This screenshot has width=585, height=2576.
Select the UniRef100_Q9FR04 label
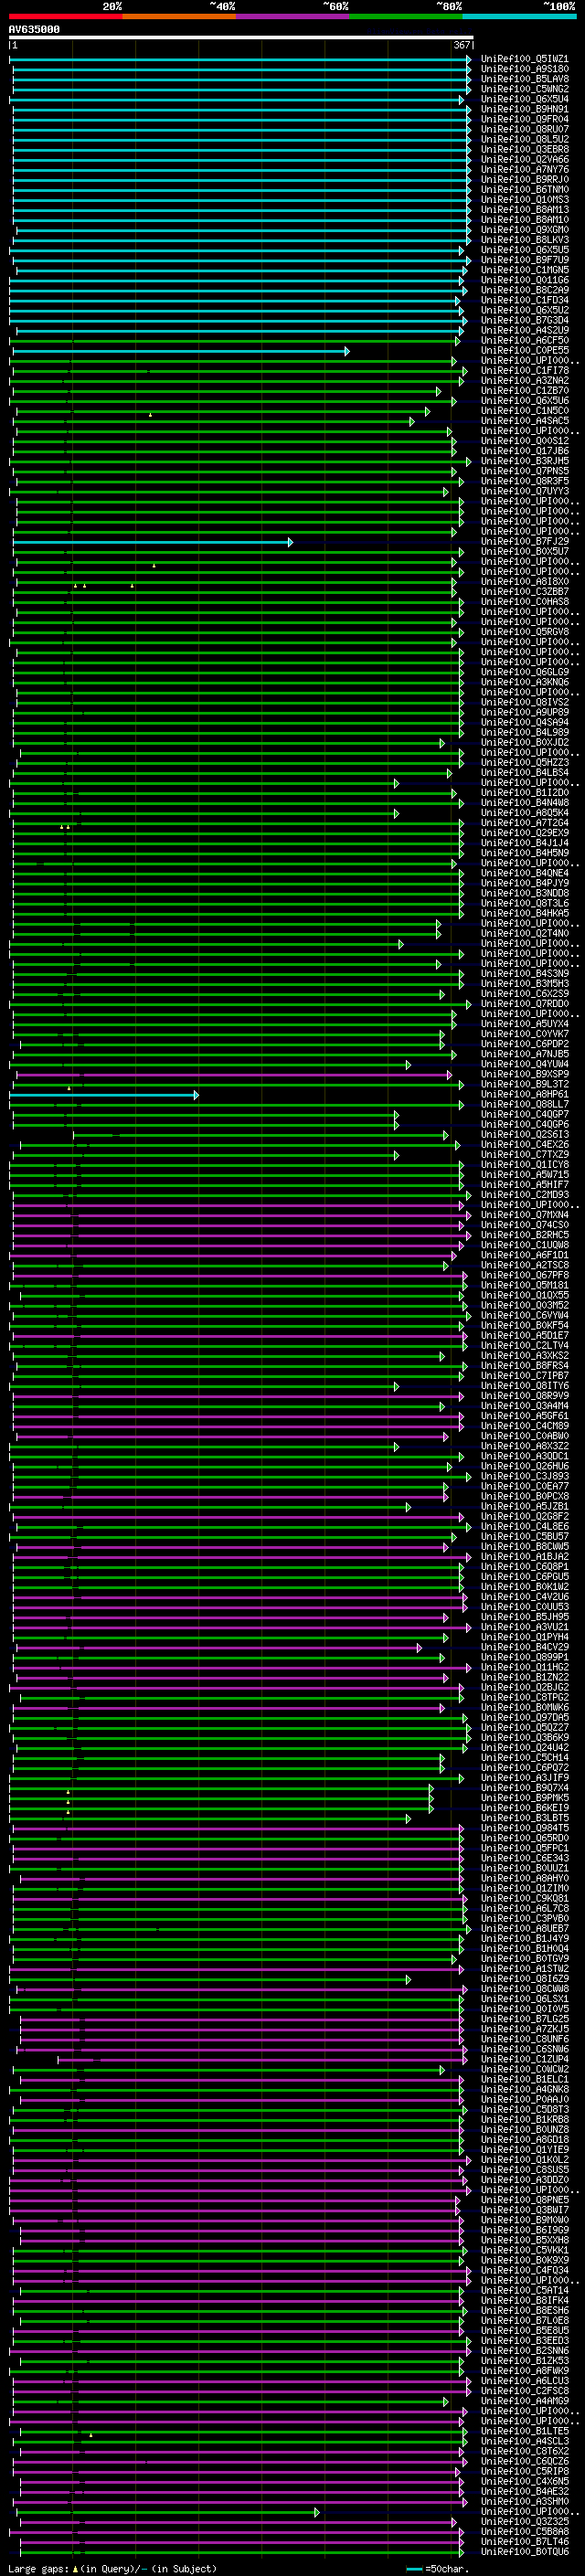pos(525,119)
